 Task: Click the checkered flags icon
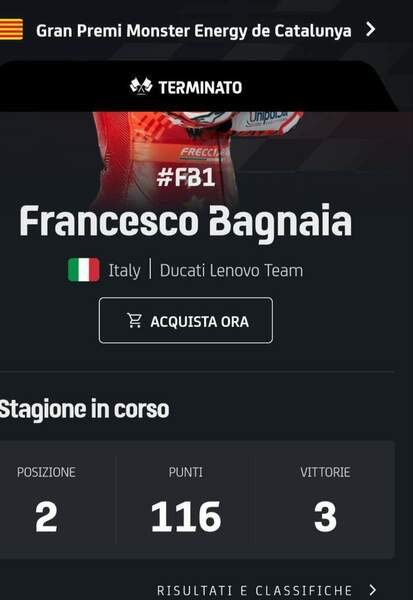click(x=140, y=86)
